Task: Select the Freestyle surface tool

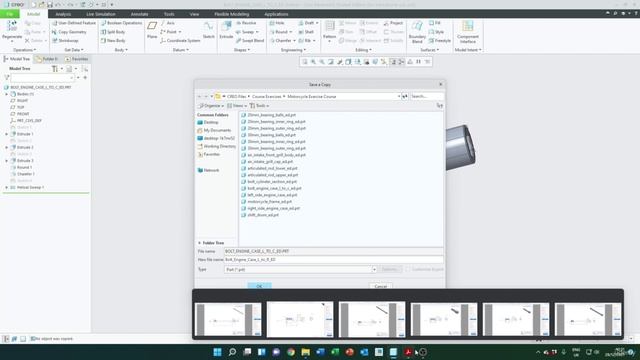Action: [x=440, y=41]
